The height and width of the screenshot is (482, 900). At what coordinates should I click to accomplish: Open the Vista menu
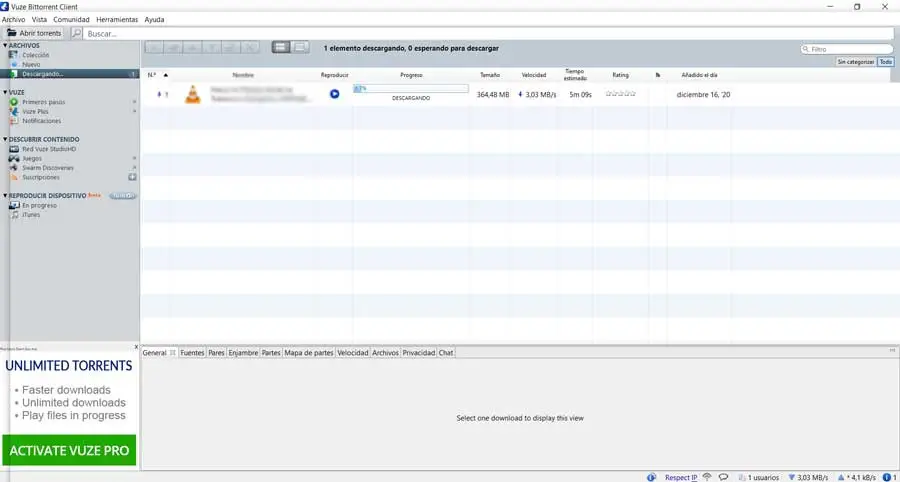pyautogui.click(x=39, y=20)
